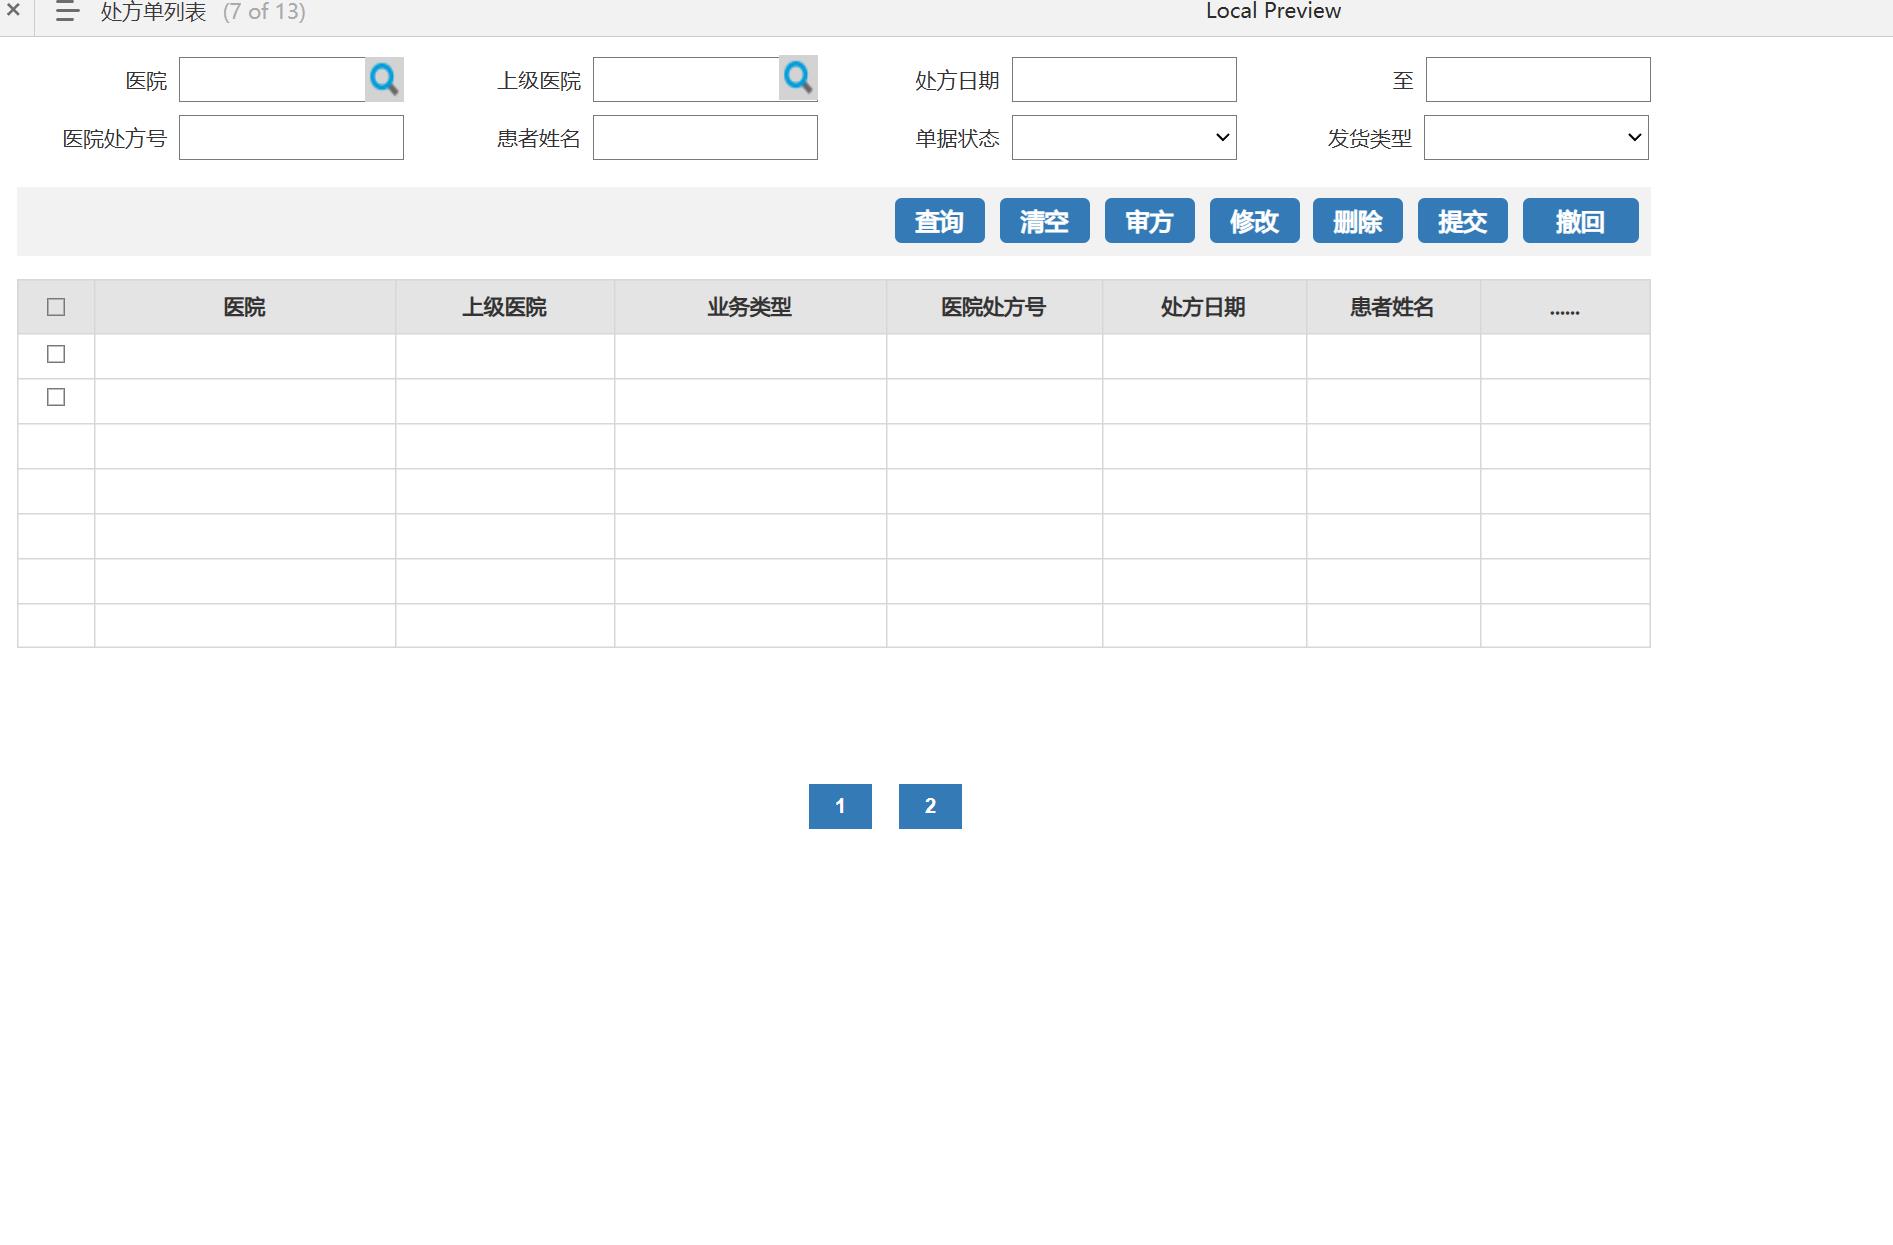
Task: Go to page 1
Action: pos(840,806)
